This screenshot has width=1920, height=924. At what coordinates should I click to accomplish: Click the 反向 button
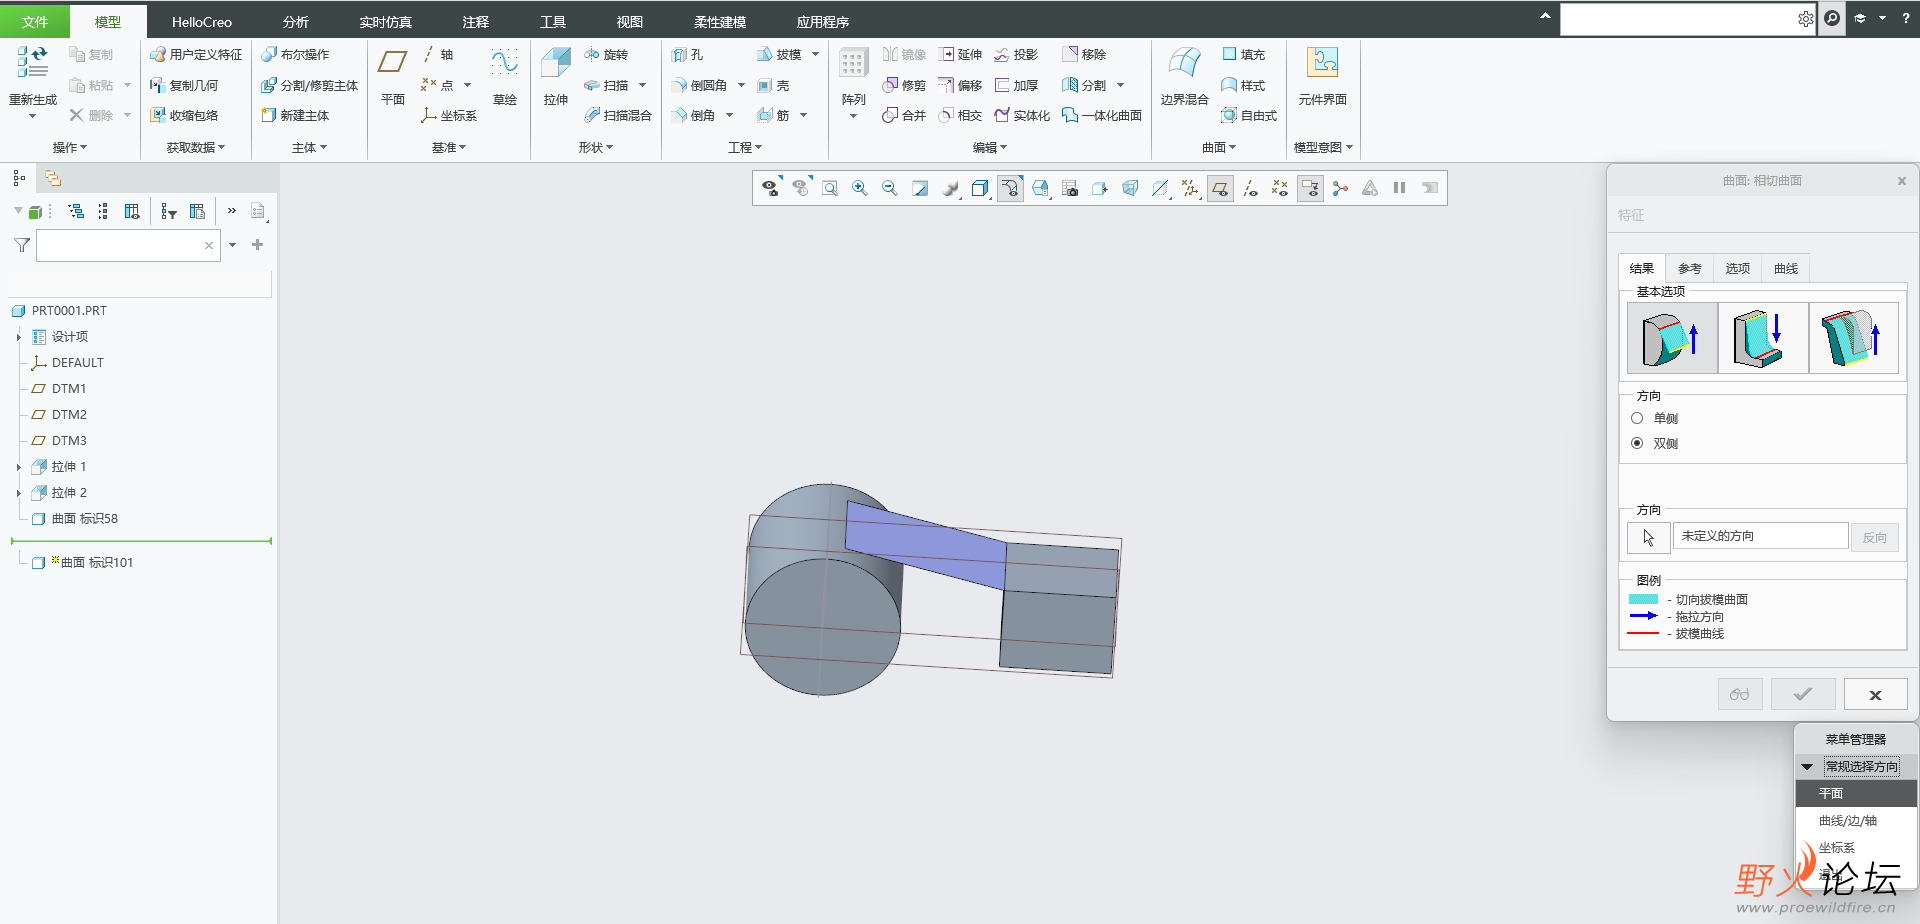(1874, 537)
